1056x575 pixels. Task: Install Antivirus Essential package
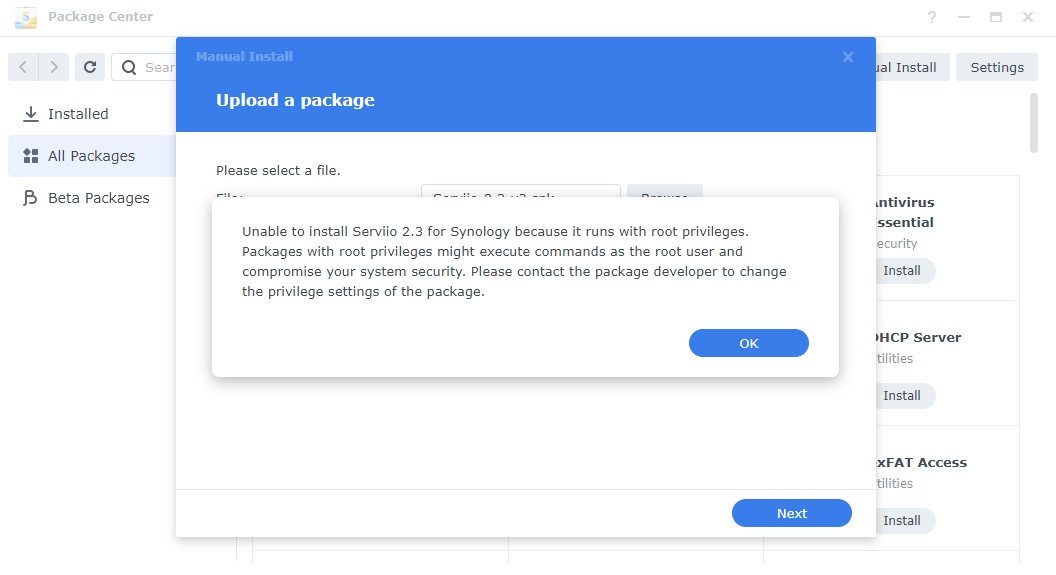click(904, 271)
